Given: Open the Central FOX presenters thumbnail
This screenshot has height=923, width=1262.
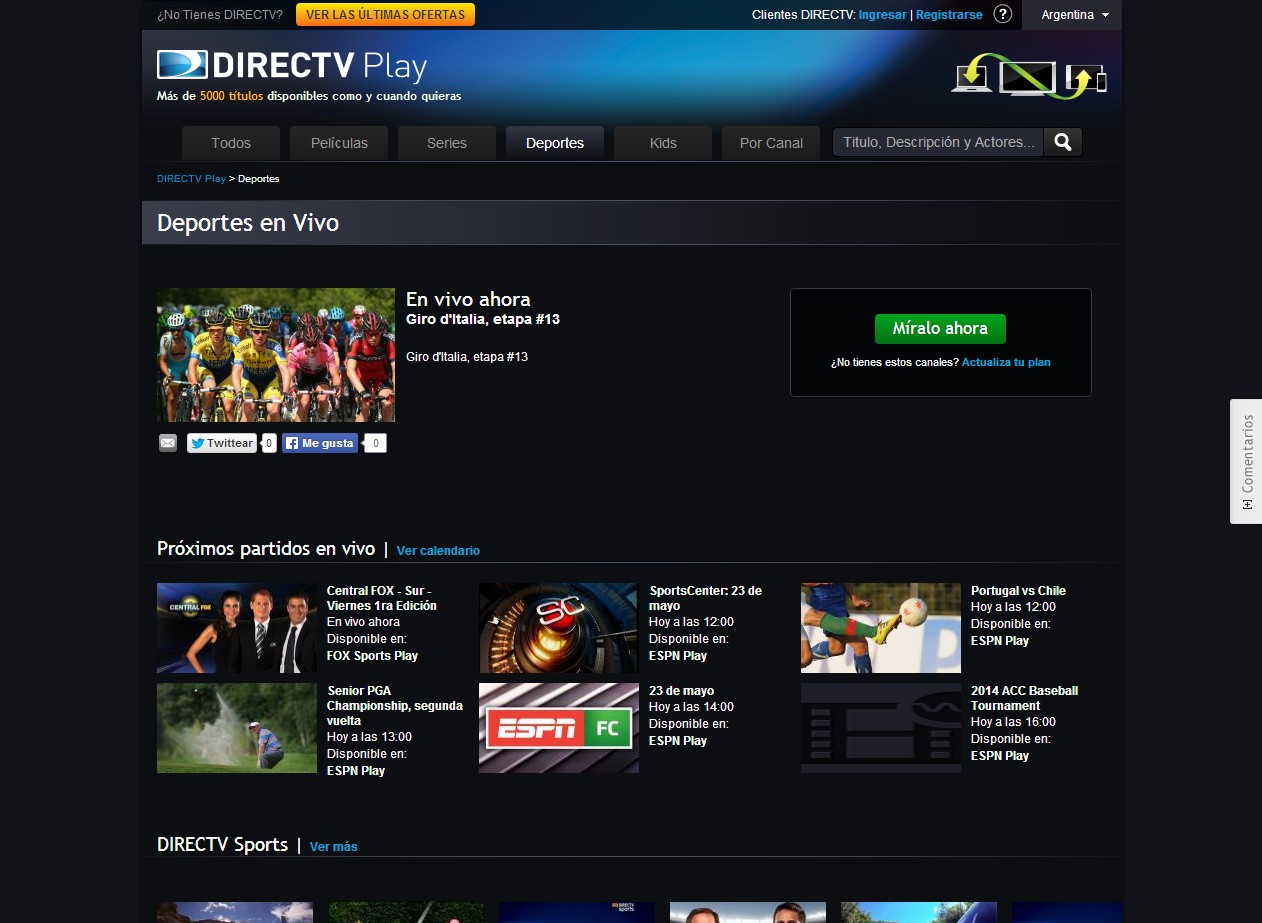Looking at the screenshot, I should [237, 628].
